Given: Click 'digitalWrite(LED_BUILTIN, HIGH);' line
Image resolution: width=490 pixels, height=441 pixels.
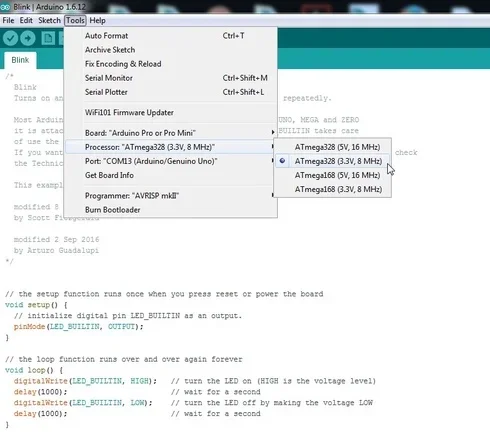Looking at the screenshot, I should pos(85,381).
